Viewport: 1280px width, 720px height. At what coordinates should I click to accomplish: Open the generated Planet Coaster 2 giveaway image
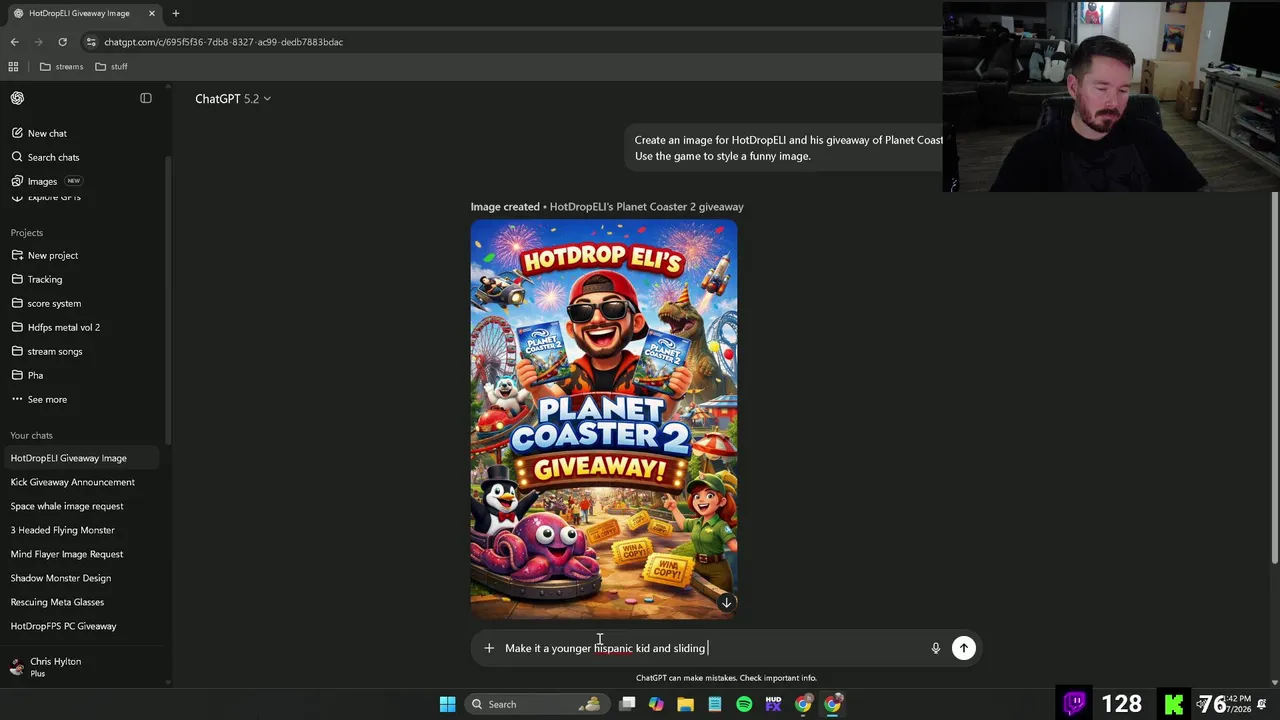point(604,420)
